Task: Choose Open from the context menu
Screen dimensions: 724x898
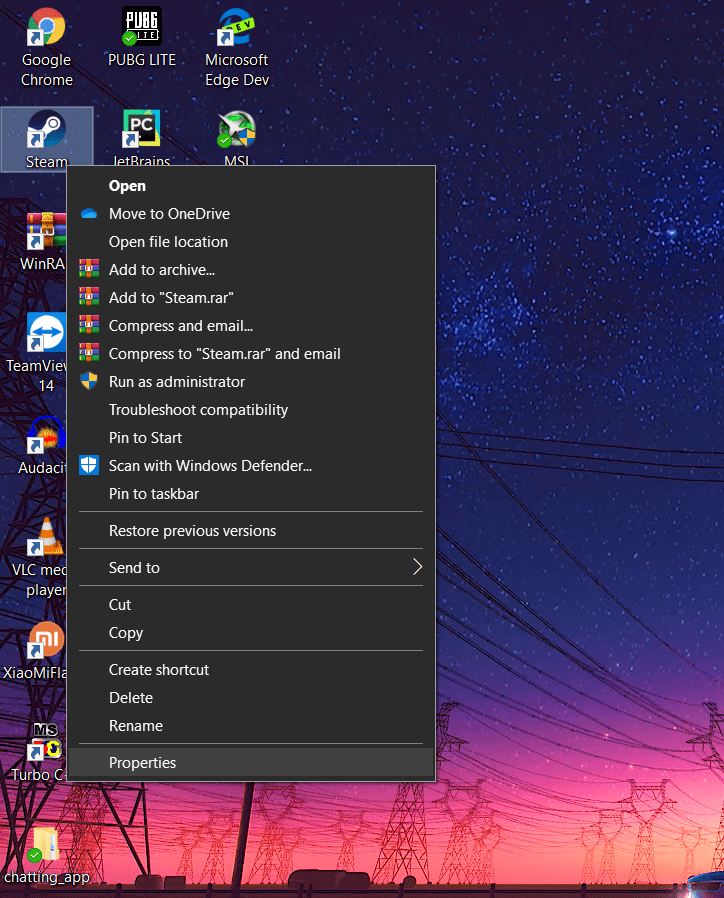Action: tap(251, 186)
